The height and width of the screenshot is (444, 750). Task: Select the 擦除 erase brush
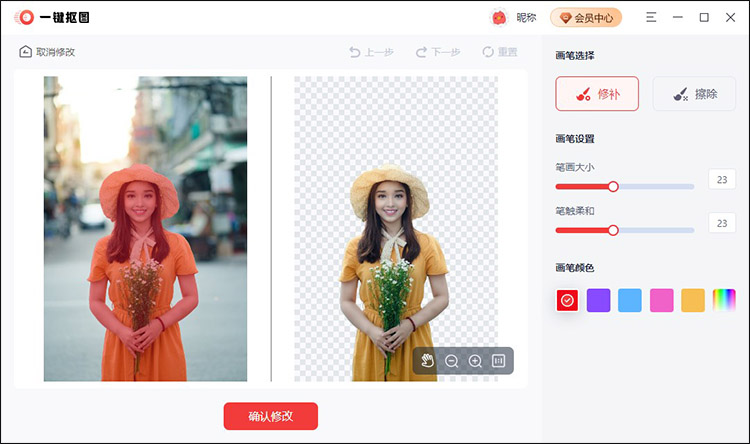click(x=694, y=94)
